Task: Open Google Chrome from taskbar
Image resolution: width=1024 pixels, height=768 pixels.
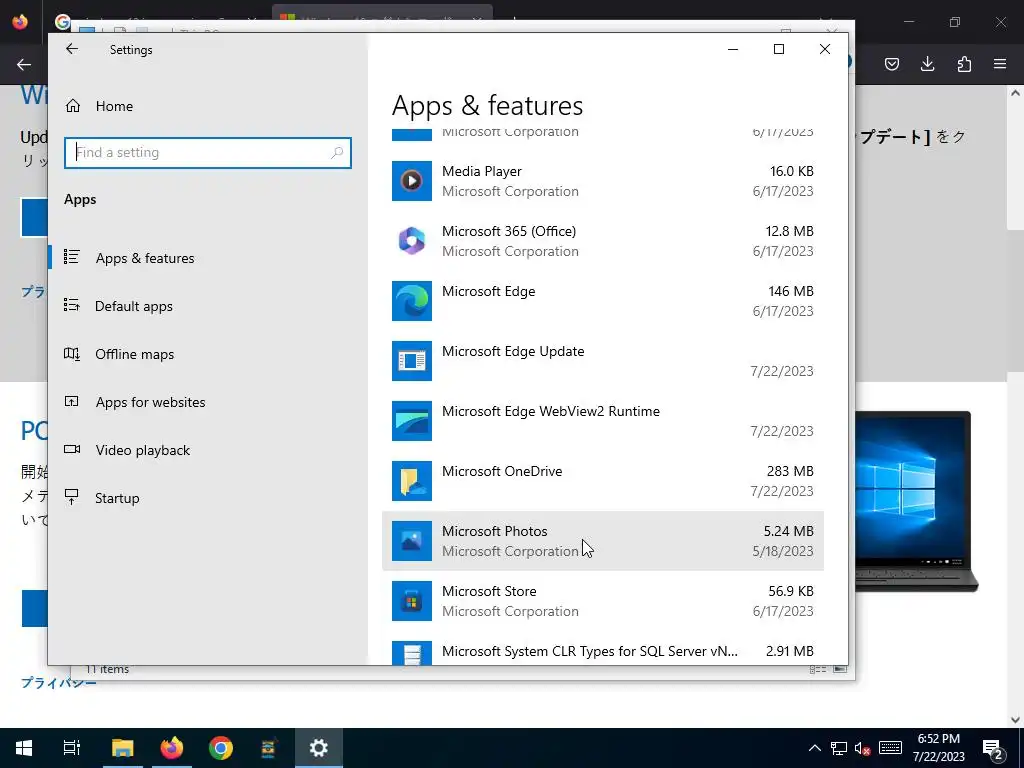Action: coord(221,748)
